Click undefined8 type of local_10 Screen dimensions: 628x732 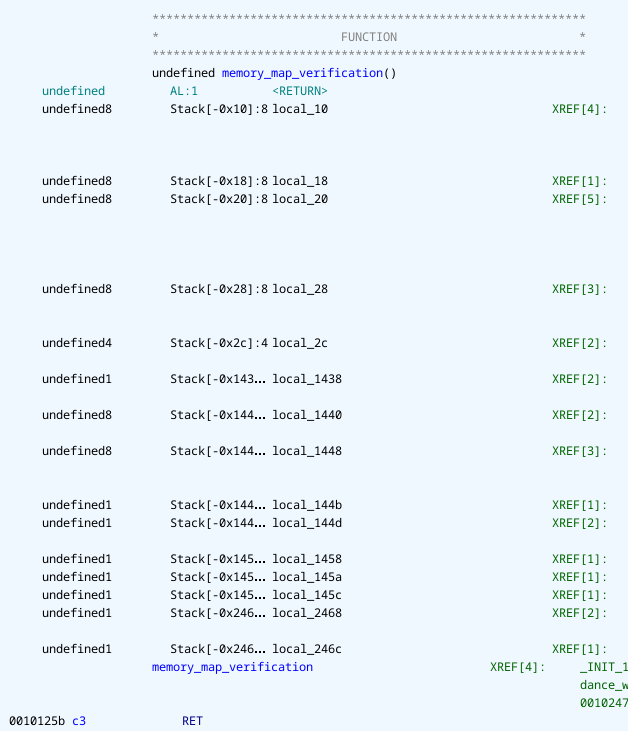77,109
